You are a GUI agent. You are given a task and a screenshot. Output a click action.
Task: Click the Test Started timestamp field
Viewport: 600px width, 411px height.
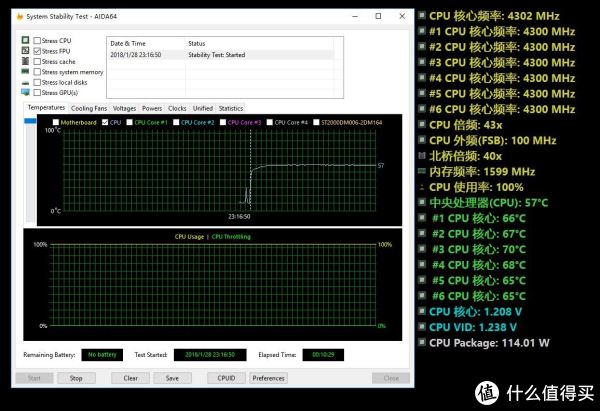click(210, 355)
